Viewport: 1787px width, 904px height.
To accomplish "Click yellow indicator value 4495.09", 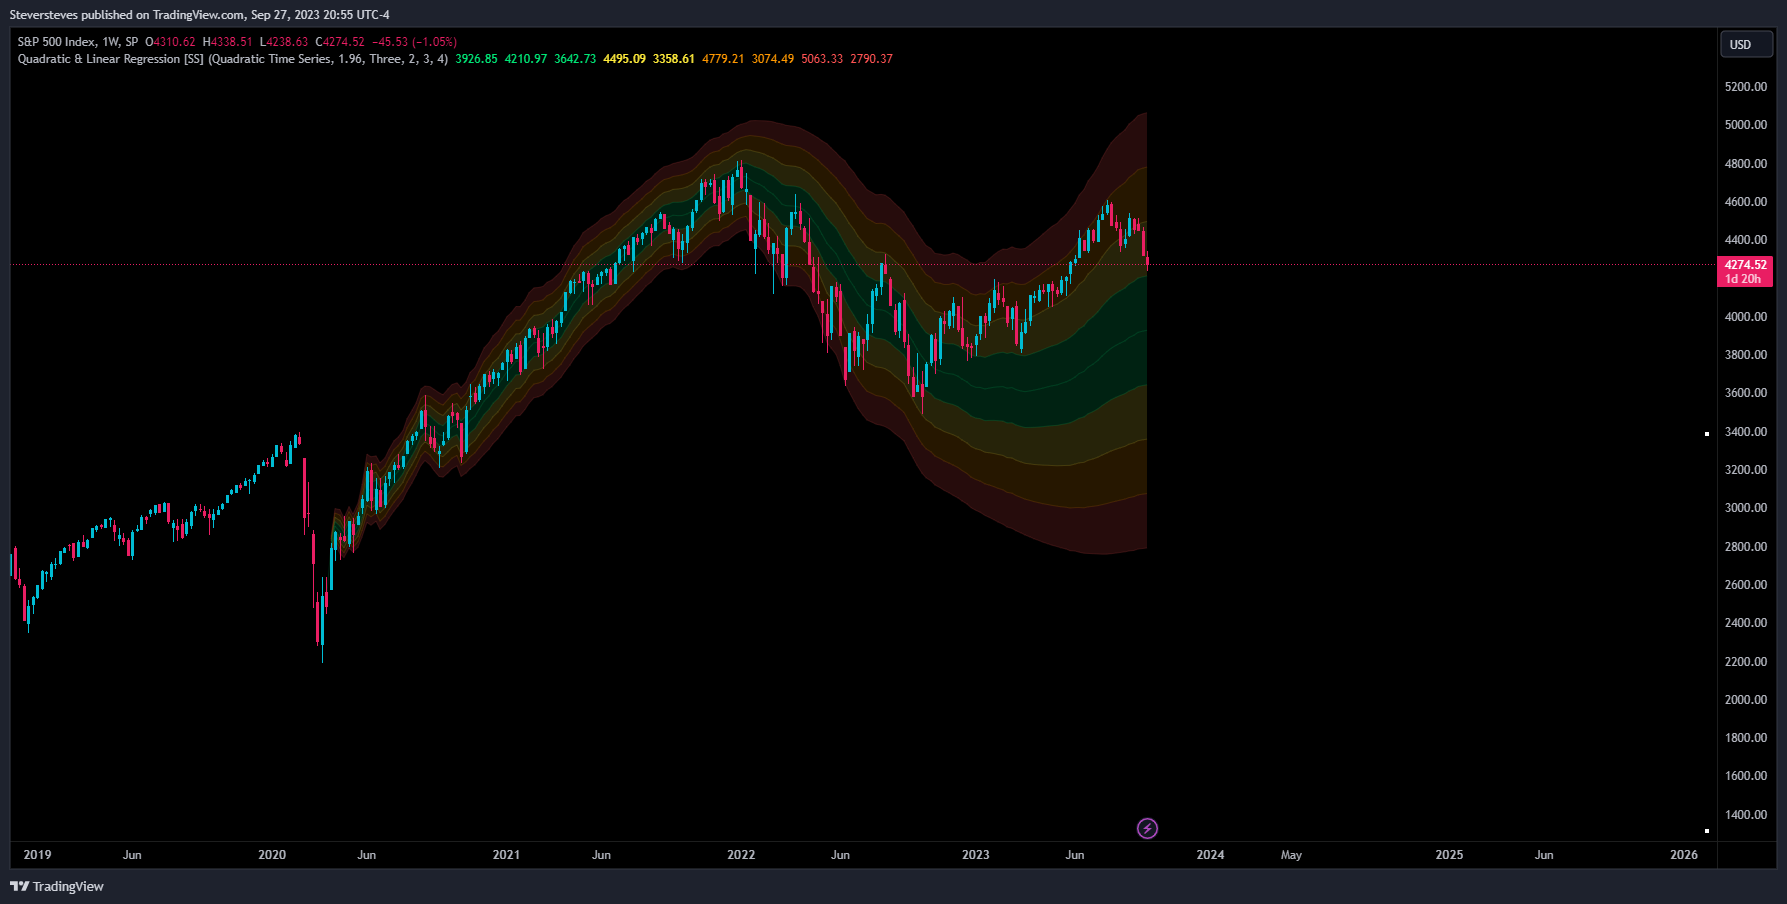I will click(624, 59).
